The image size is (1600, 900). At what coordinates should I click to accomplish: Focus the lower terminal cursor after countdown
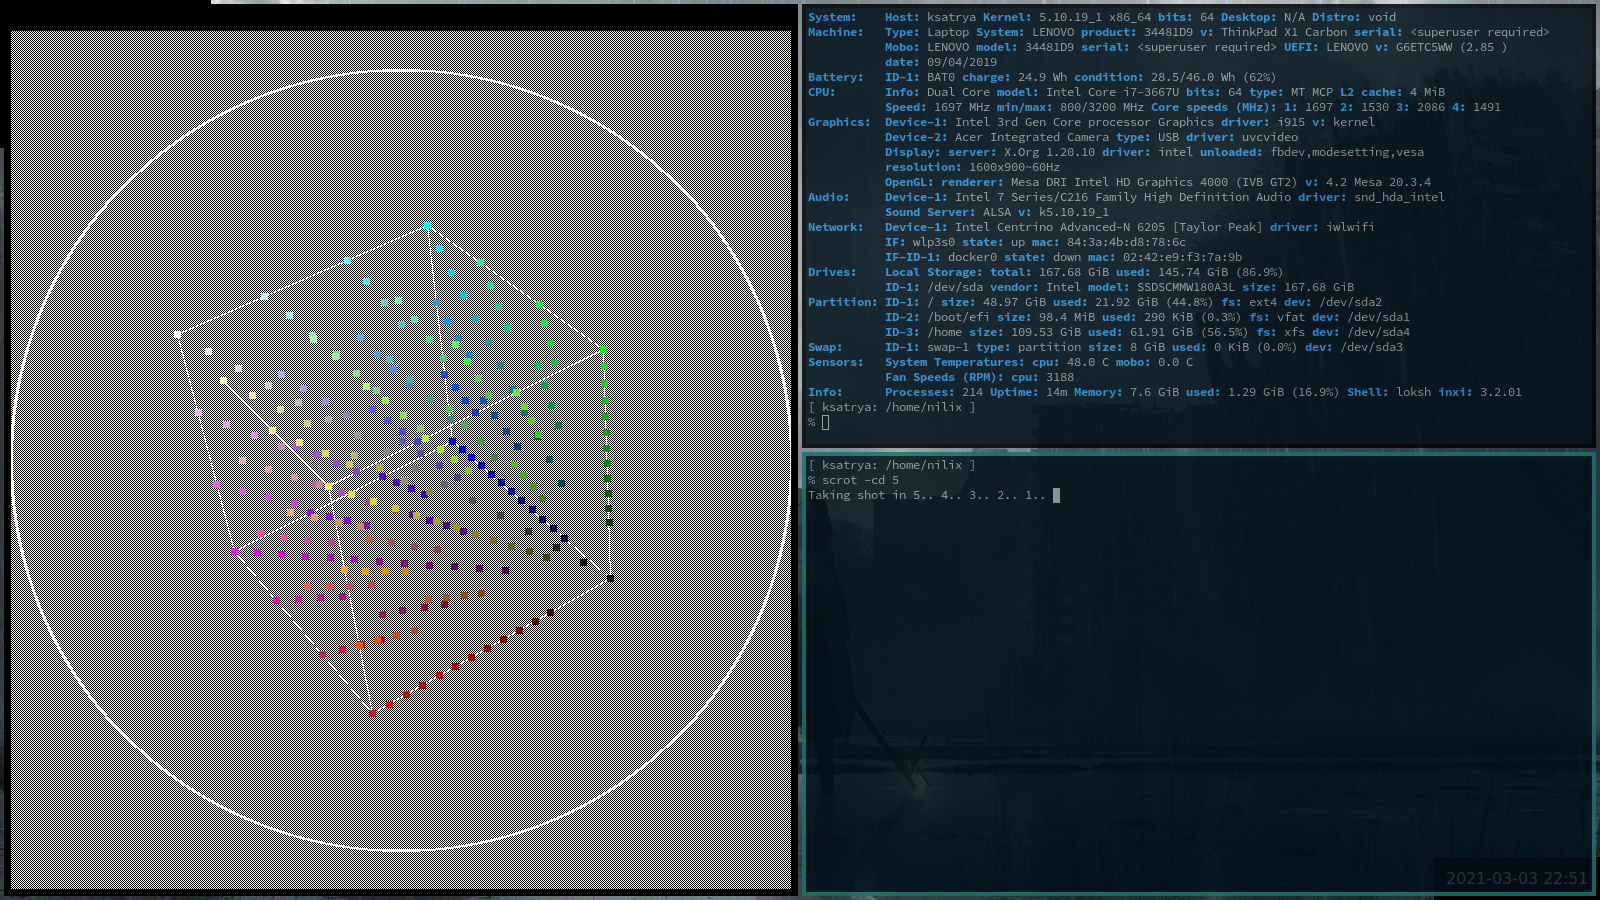1056,495
